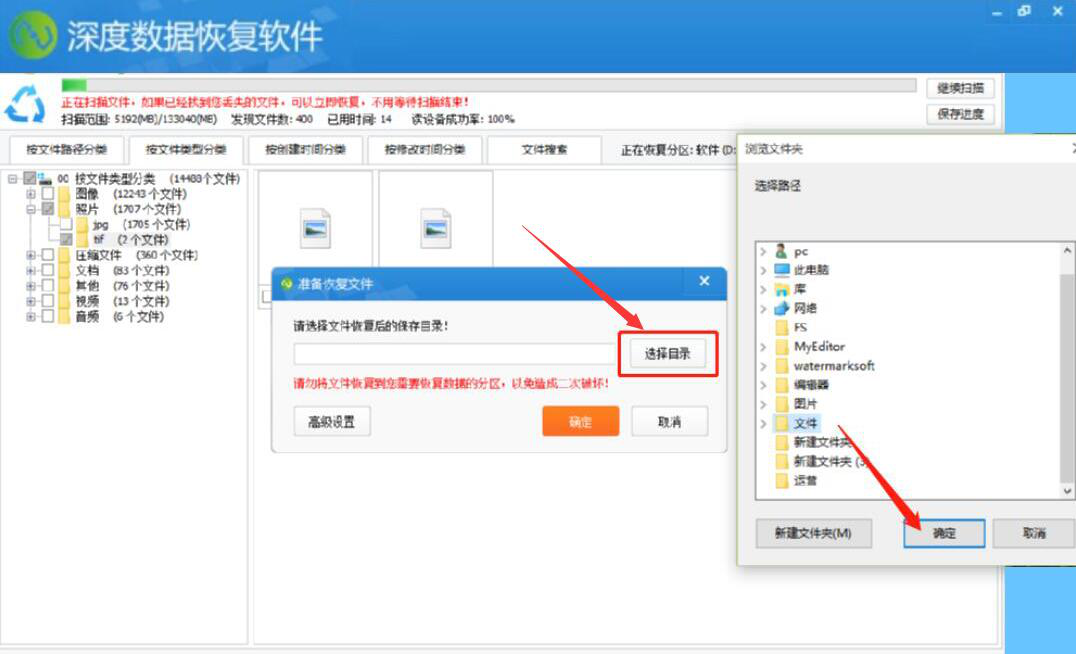
Task: Click the 库 library icon
Action: (x=782, y=289)
